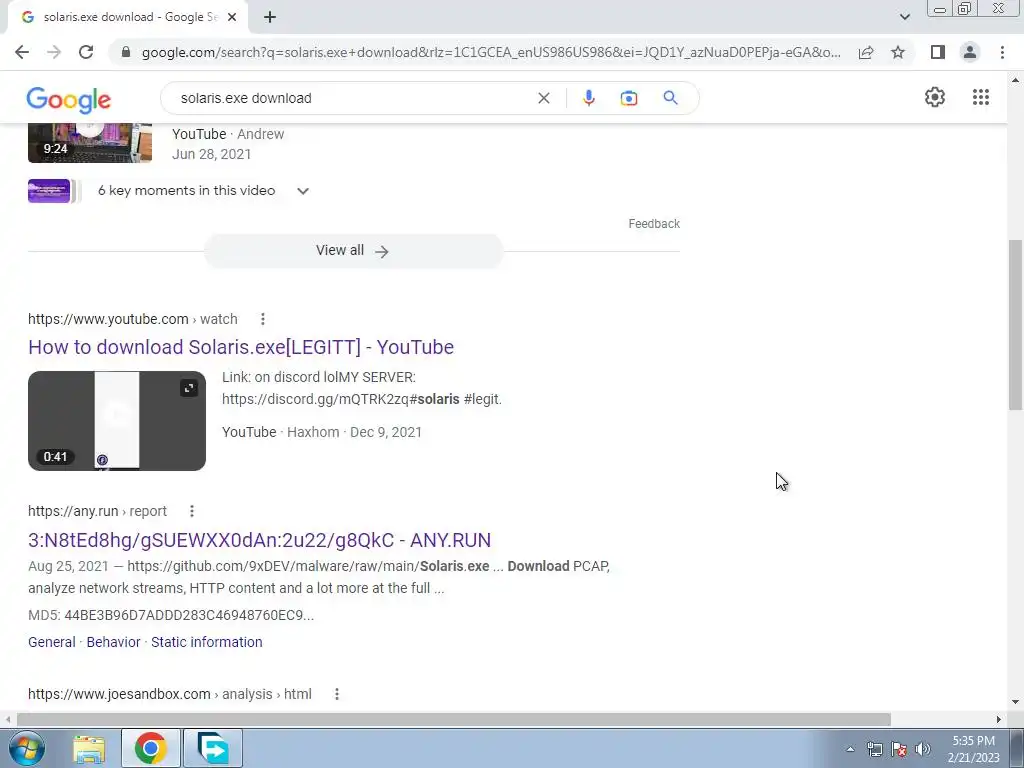Open the blue arrow app on taskbar

click(213, 748)
